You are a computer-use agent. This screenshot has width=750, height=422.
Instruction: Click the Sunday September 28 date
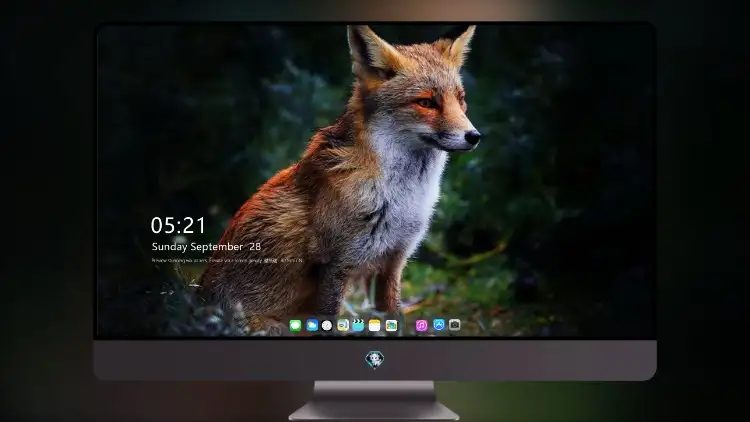[206, 247]
